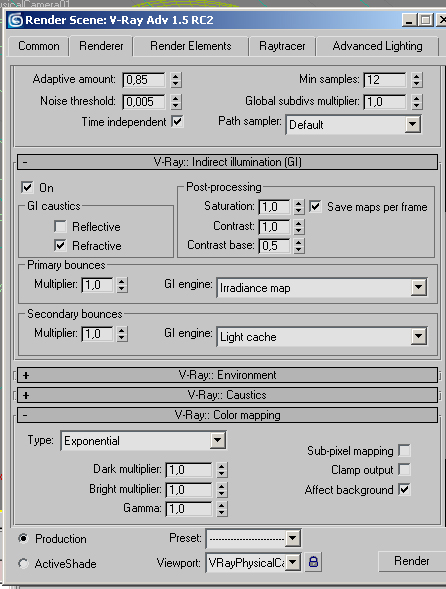This screenshot has height=589, width=446.
Task: Open the Render Elements tab
Action: click(x=190, y=46)
